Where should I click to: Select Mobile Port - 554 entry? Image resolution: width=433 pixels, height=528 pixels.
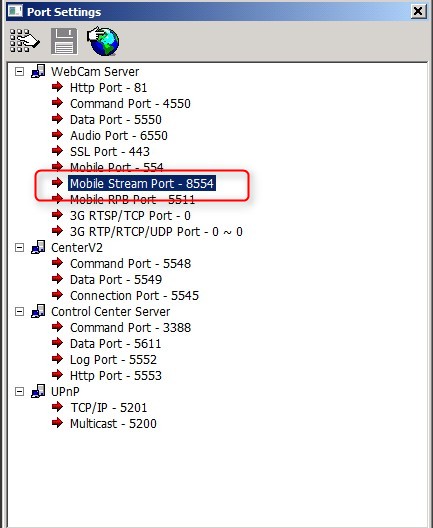[117, 167]
